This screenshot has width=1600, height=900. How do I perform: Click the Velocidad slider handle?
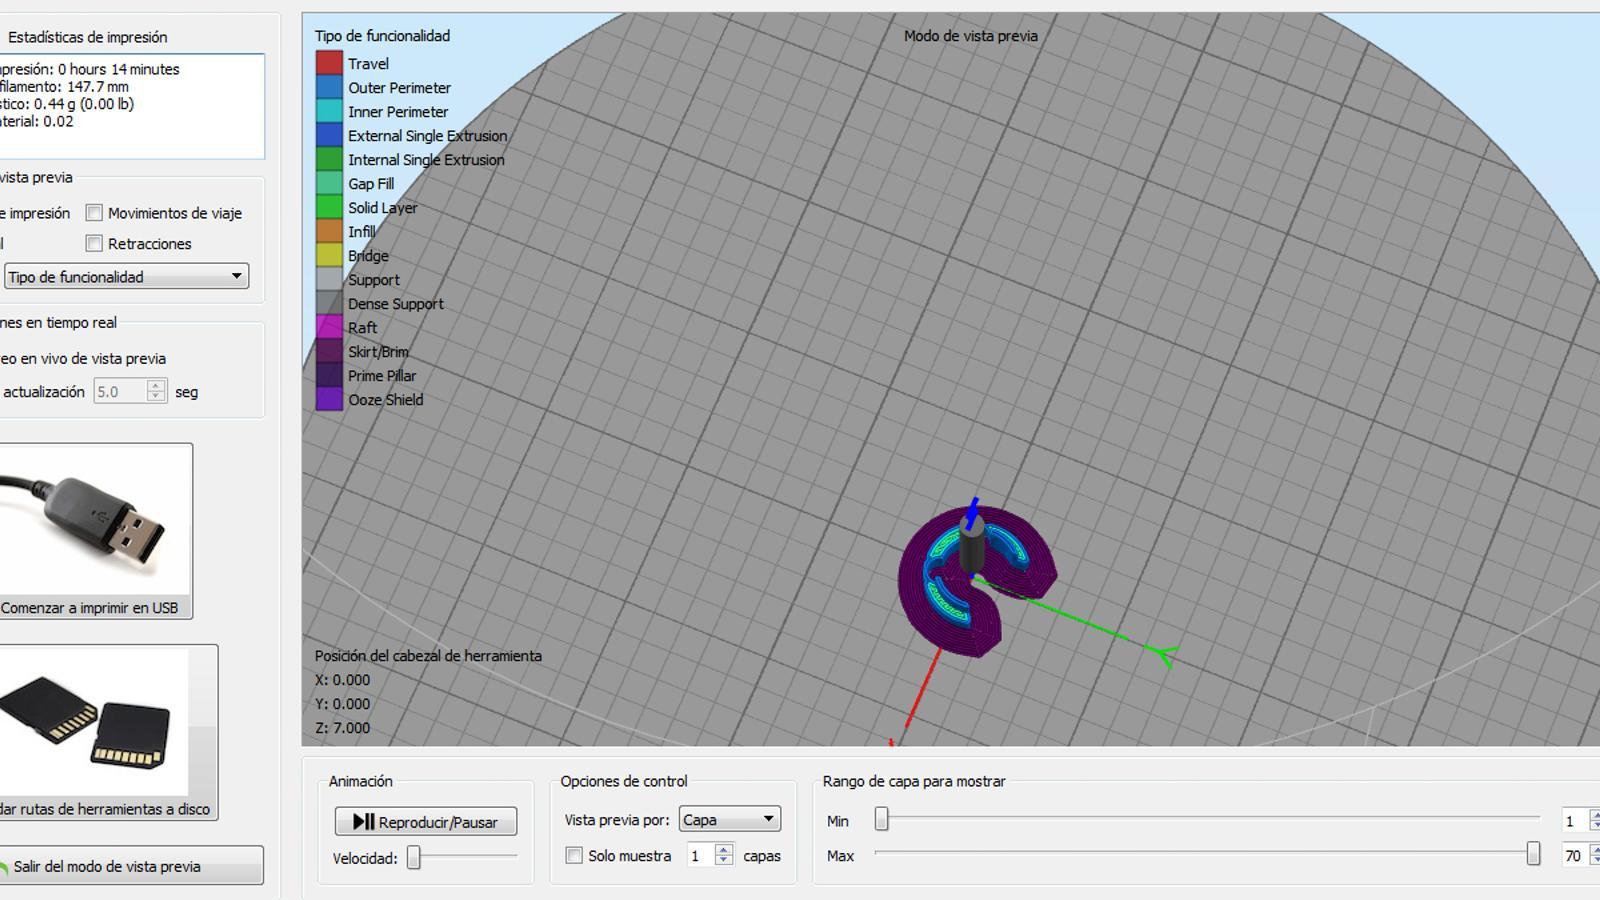(x=414, y=857)
